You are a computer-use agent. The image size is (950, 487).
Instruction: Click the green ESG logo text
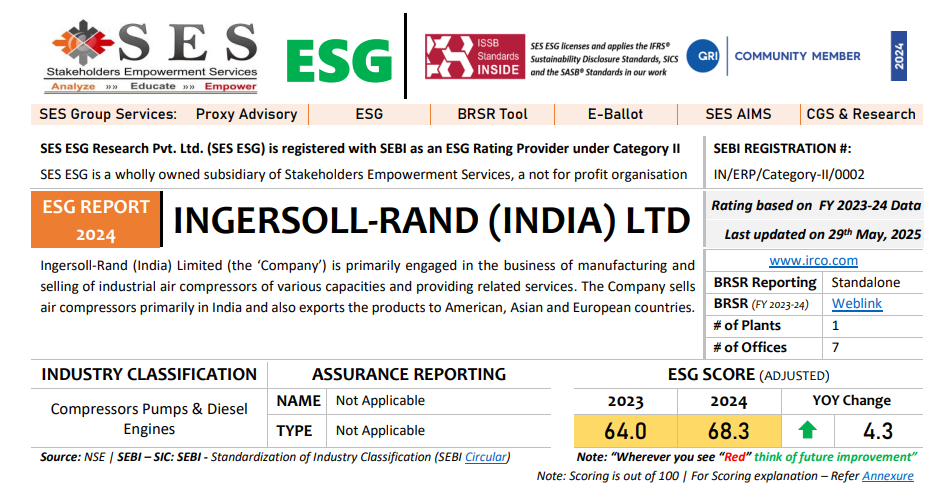(338, 61)
